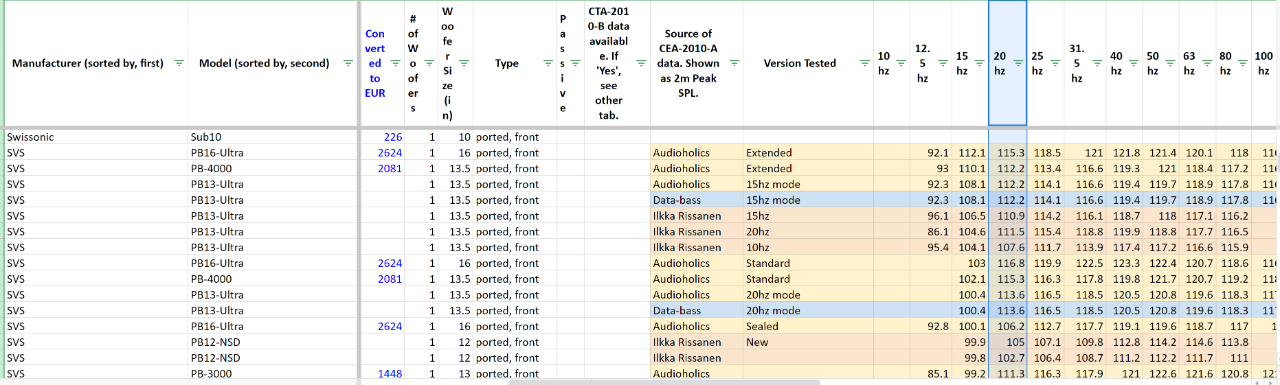The image size is (1280, 385).
Task: Open filter icon on Converted to EUR column
Action: pos(396,63)
